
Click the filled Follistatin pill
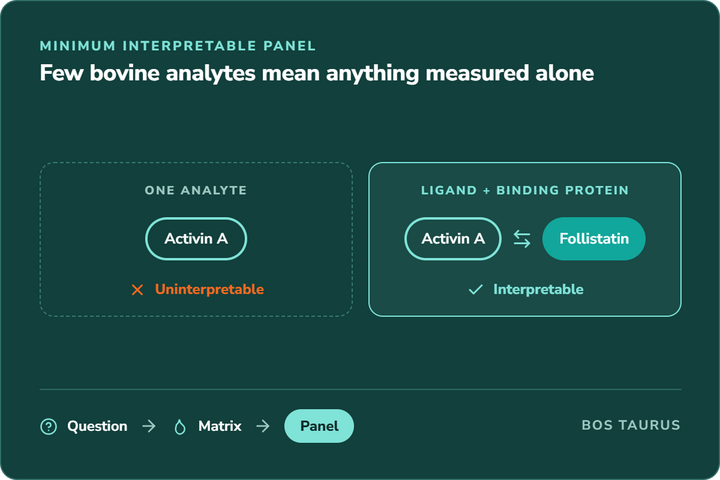pos(594,239)
